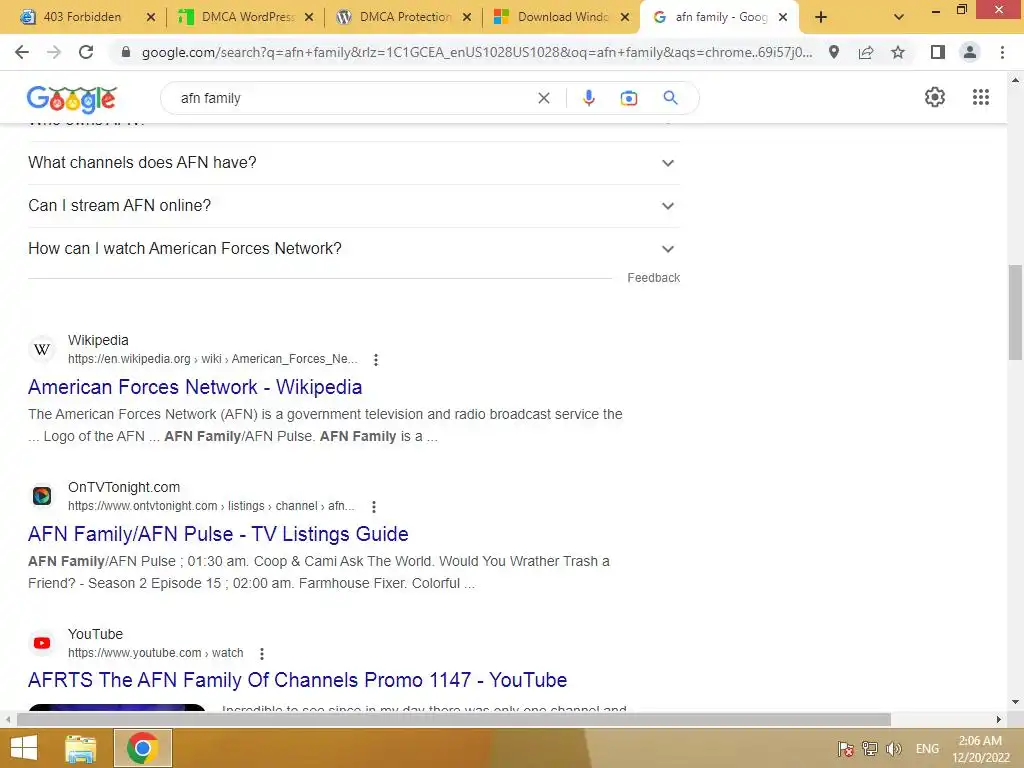Screen dimensions: 1024x768
Task: View site information via the lock icon
Action: pyautogui.click(x=126, y=52)
